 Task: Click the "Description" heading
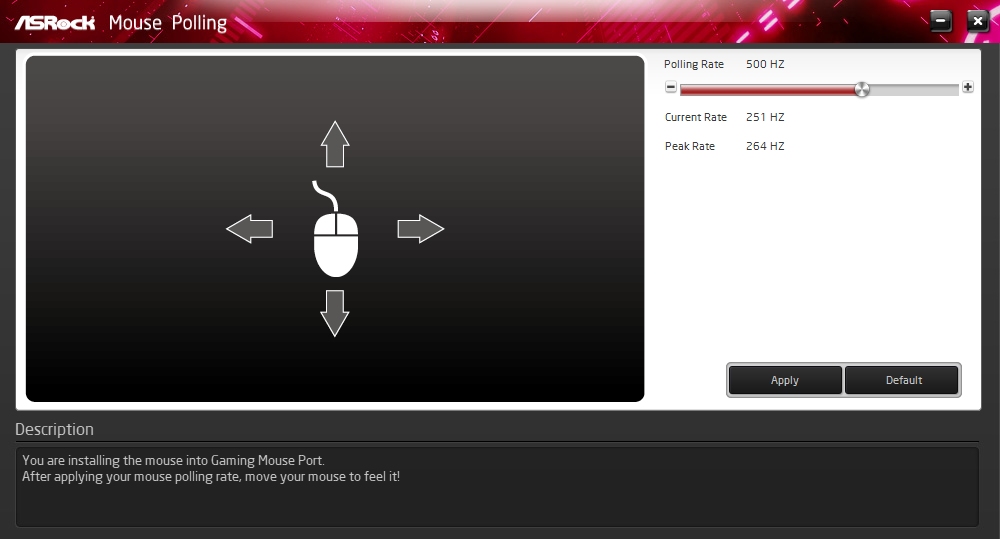(54, 429)
